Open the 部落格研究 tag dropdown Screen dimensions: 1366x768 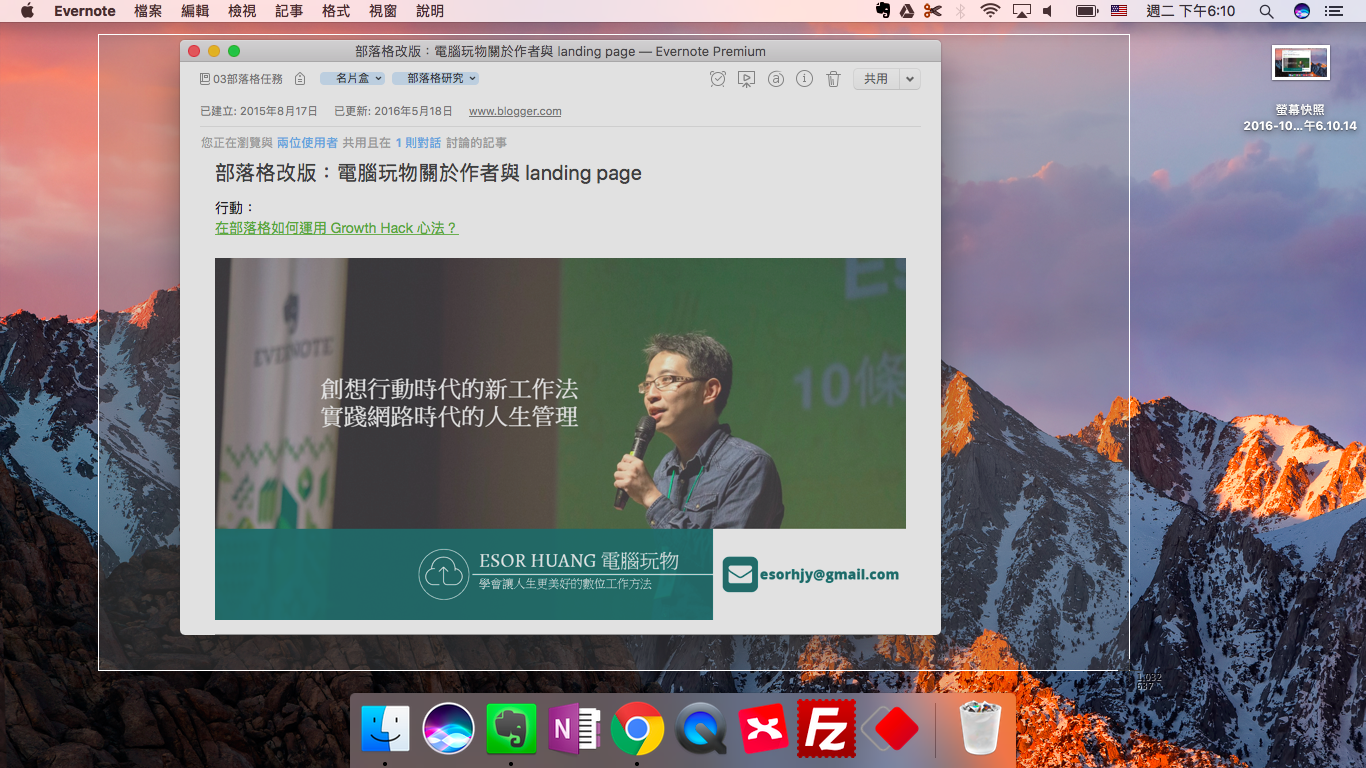435,78
